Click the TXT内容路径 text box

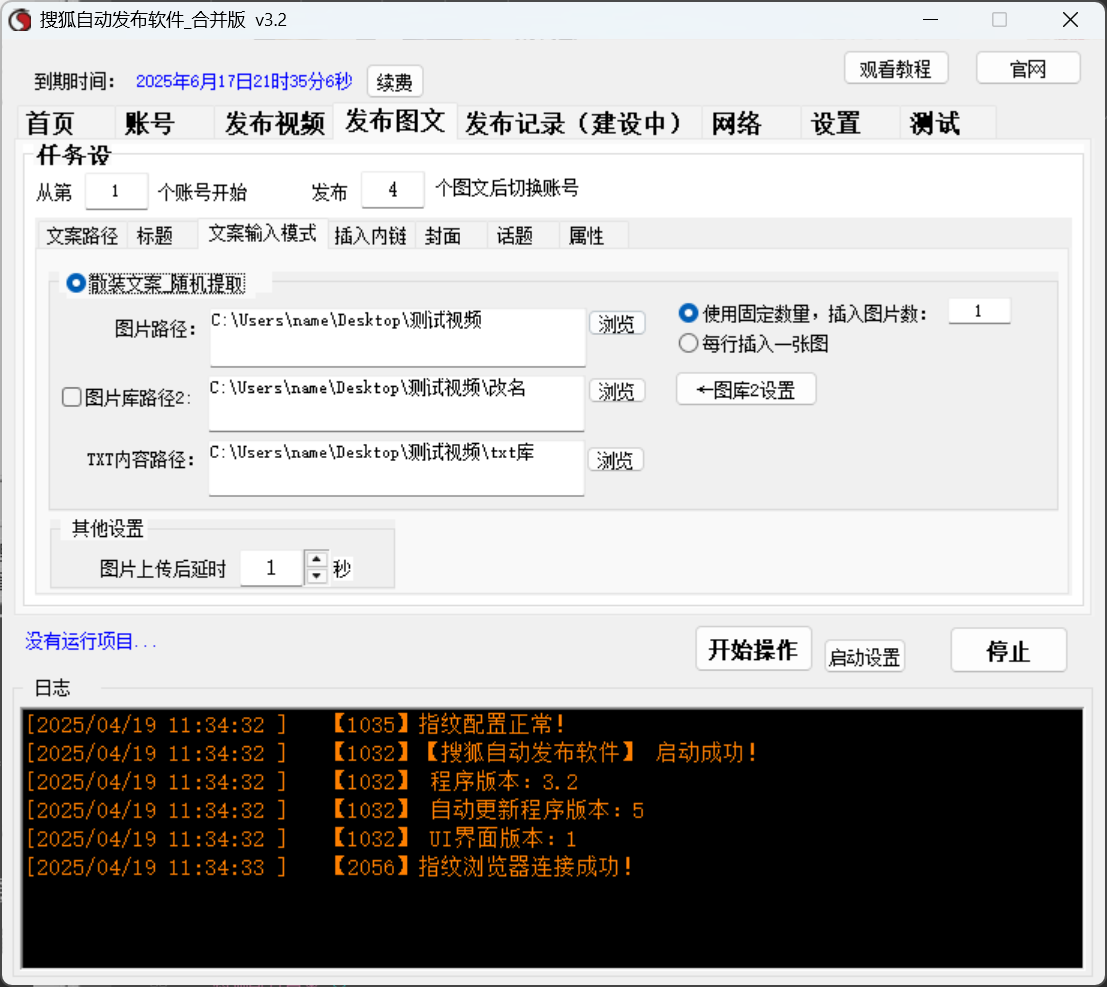[x=397, y=468]
